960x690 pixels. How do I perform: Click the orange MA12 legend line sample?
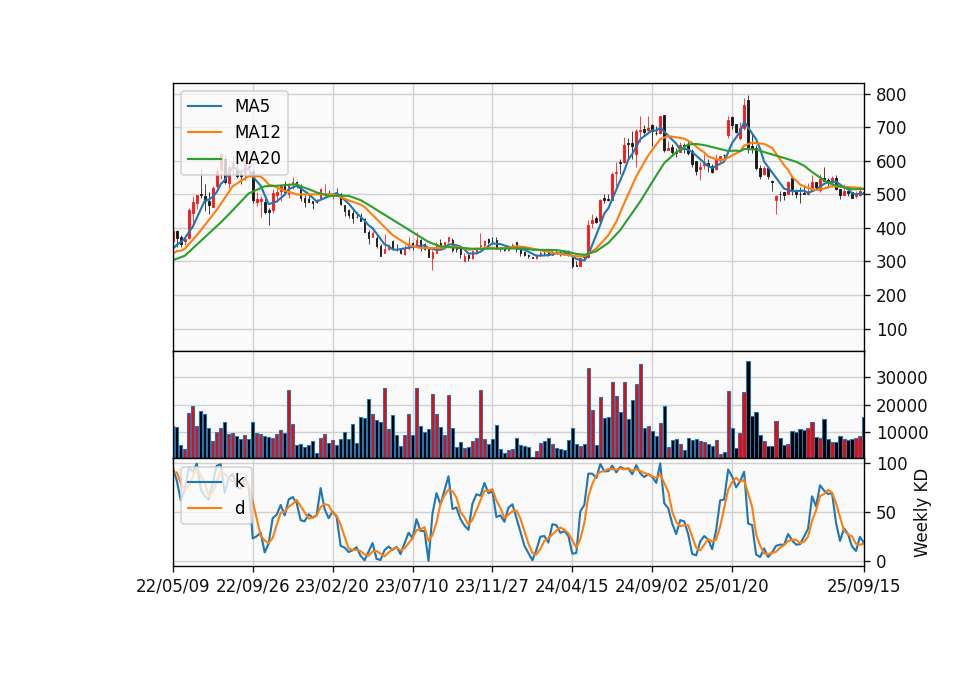point(204,132)
